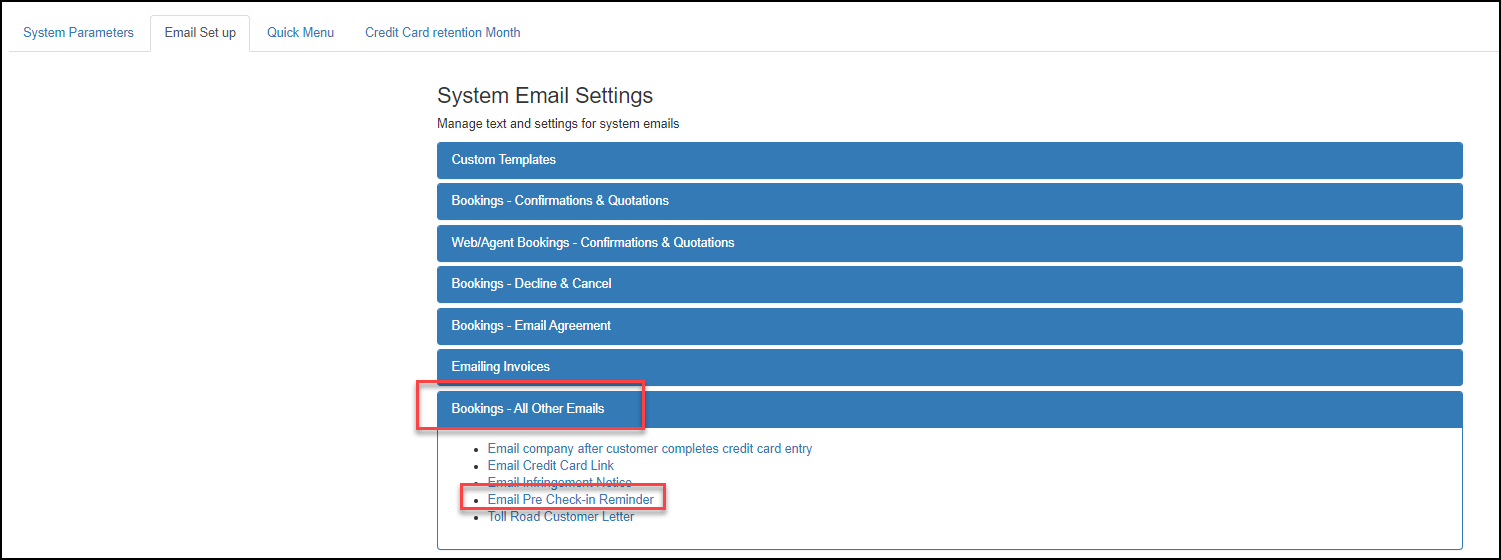The image size is (1501, 560).
Task: Open the Toll Road Customer Letter link
Action: 561,517
